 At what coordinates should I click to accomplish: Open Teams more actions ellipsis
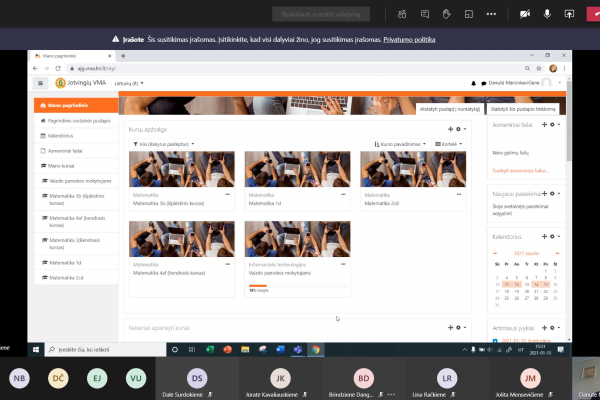pyautogui.click(x=491, y=14)
